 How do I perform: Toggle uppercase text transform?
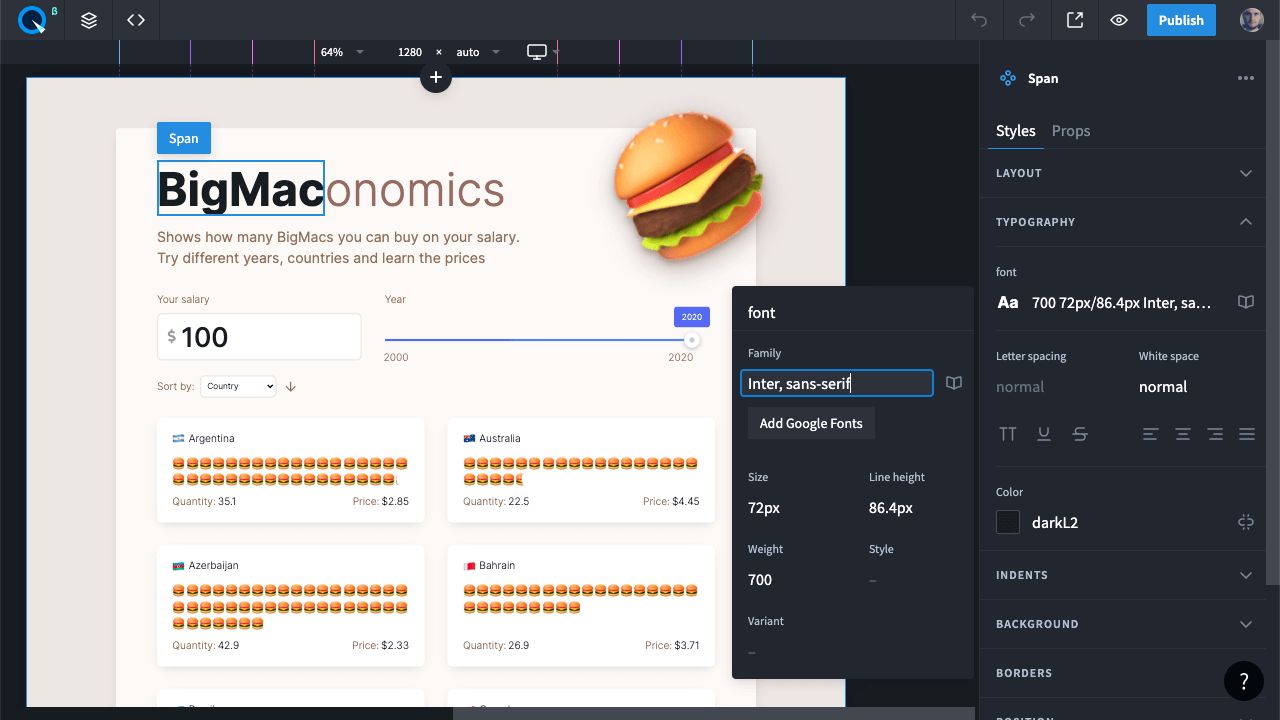[x=1008, y=434]
